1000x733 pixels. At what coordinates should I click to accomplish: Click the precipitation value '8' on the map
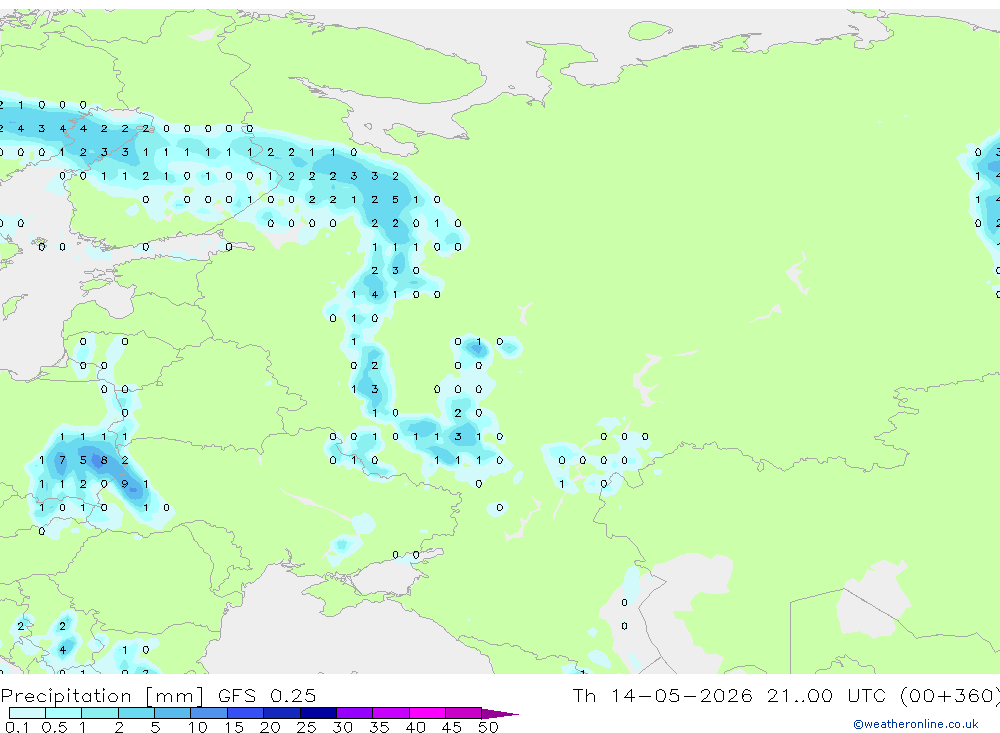pos(104,460)
